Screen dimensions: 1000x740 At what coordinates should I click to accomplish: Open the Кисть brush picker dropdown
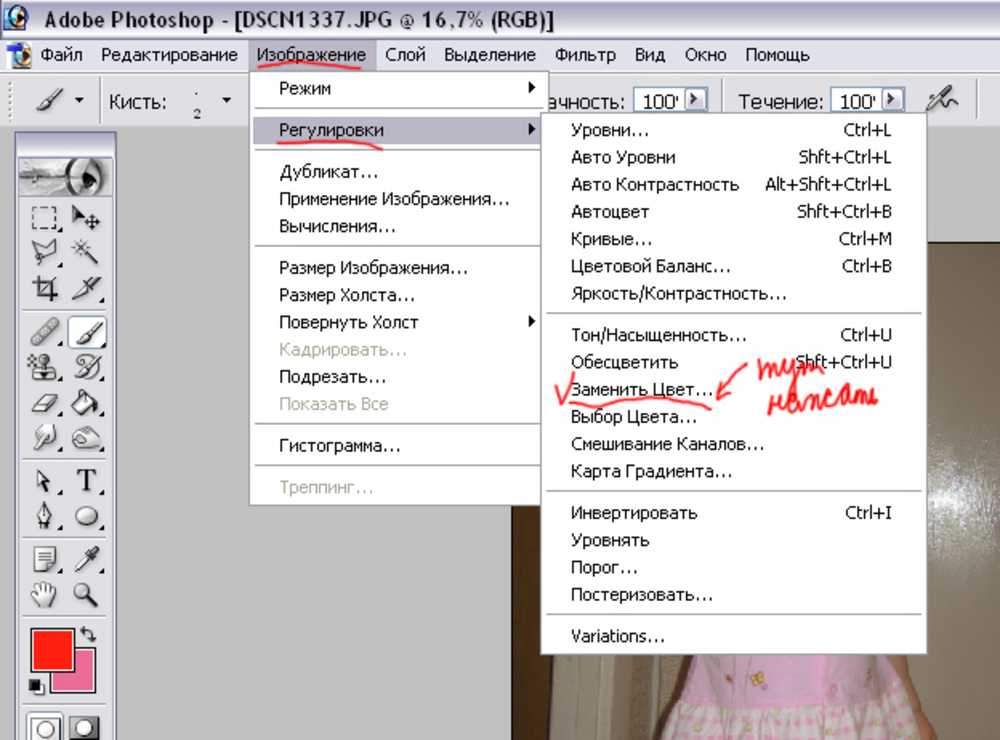click(226, 100)
